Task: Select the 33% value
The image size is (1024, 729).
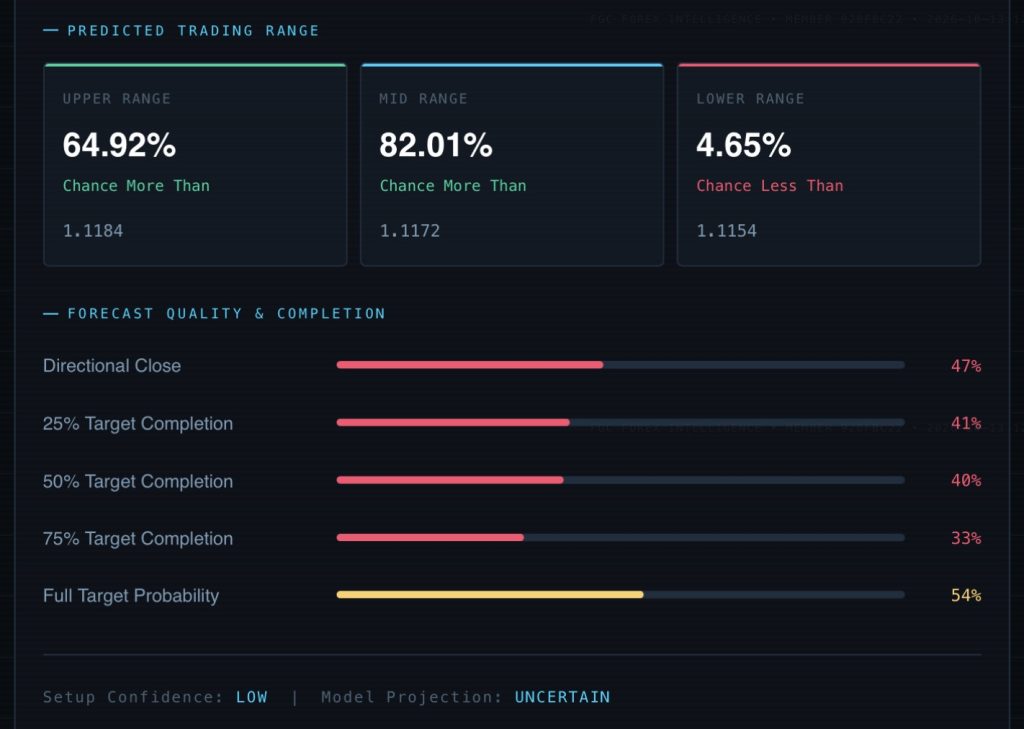Action: point(966,538)
